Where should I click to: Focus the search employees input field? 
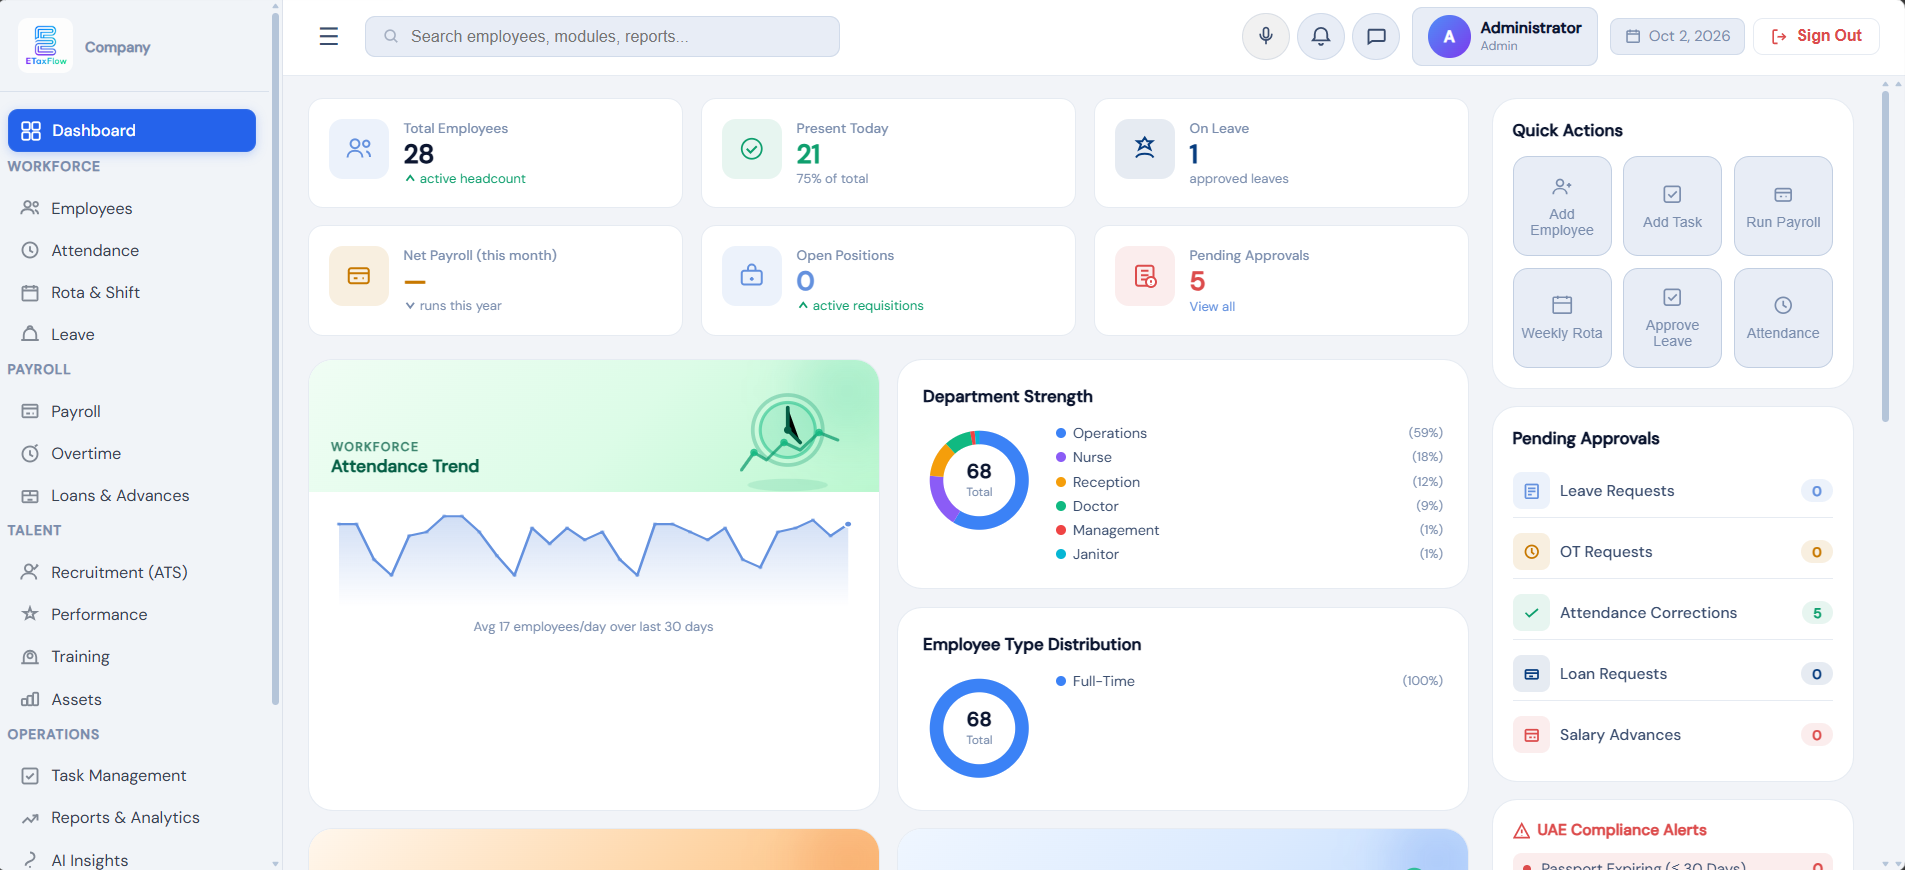click(x=602, y=37)
